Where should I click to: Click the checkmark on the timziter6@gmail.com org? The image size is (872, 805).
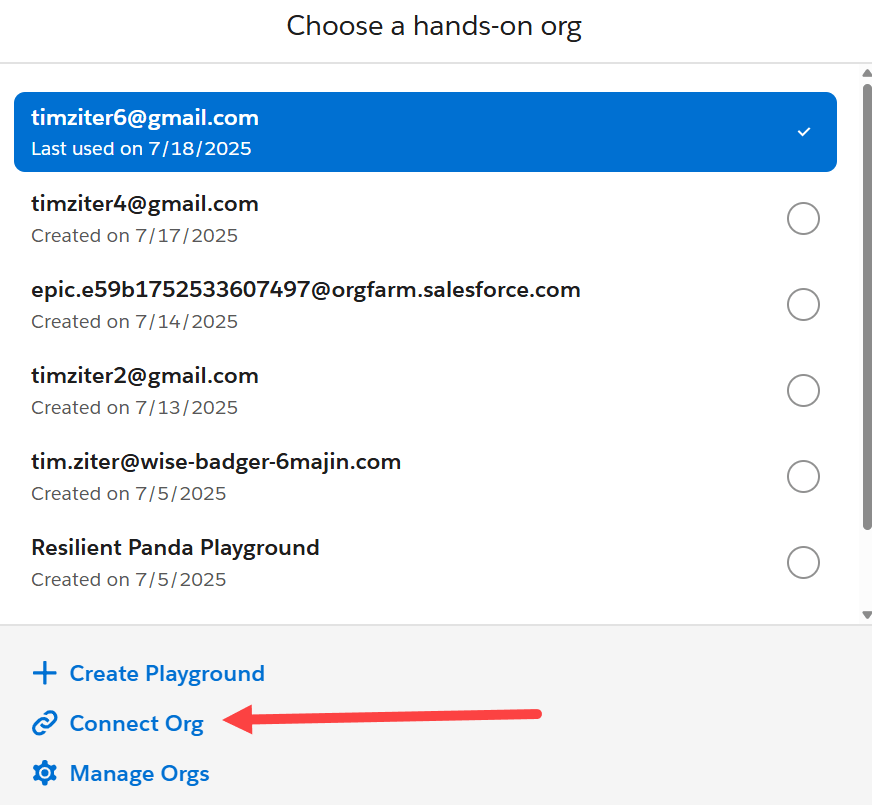pos(804,132)
